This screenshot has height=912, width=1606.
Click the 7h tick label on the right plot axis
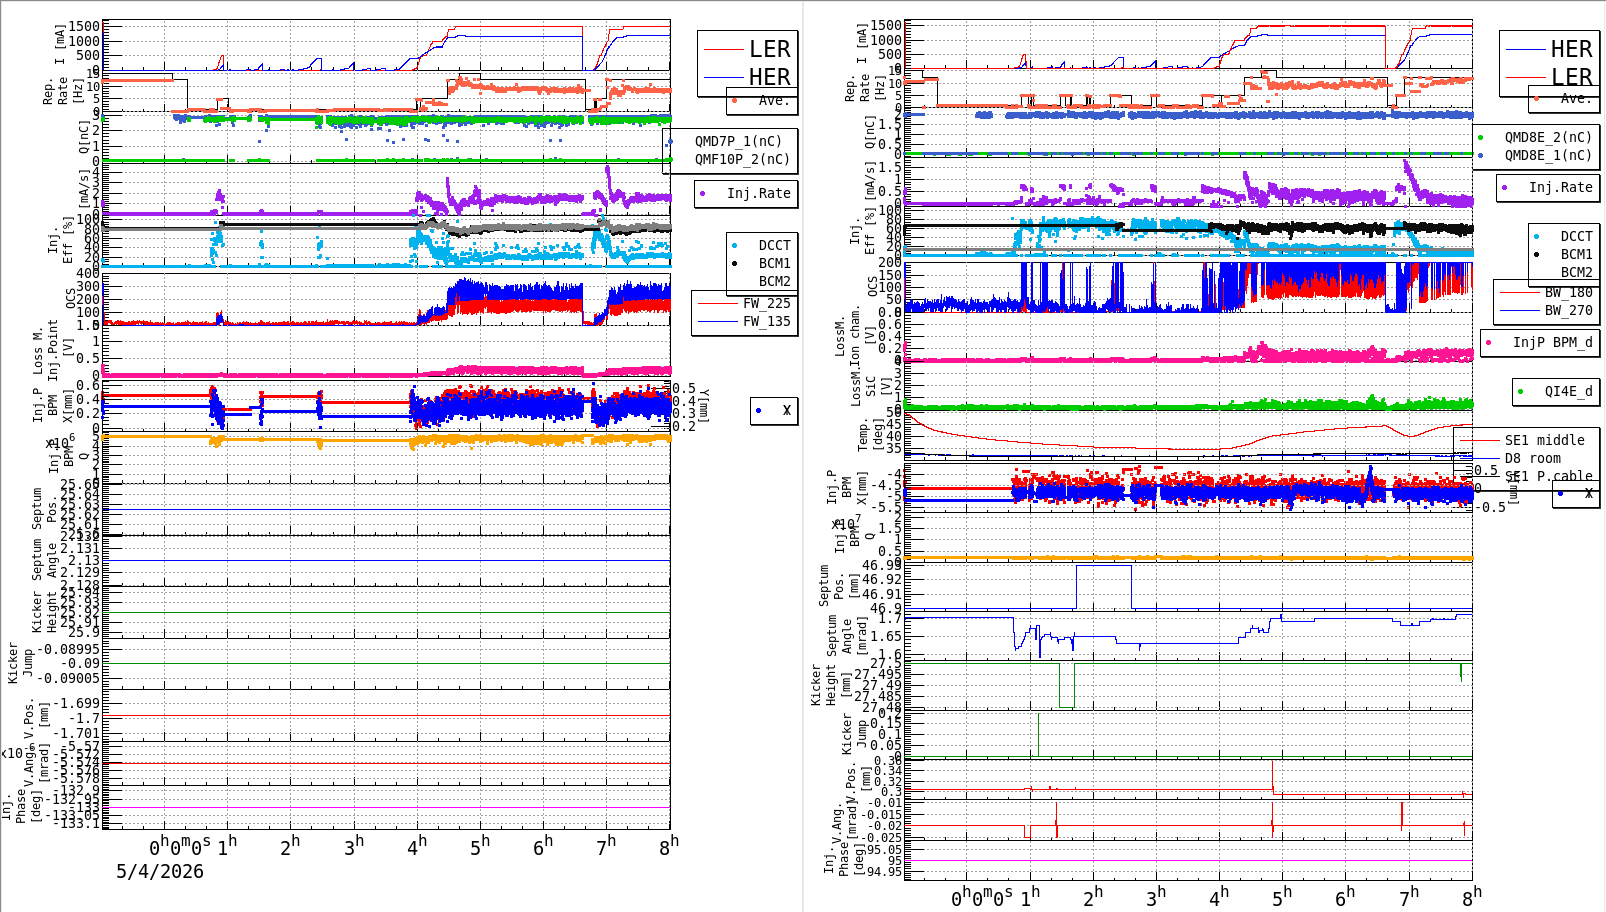(1408, 896)
